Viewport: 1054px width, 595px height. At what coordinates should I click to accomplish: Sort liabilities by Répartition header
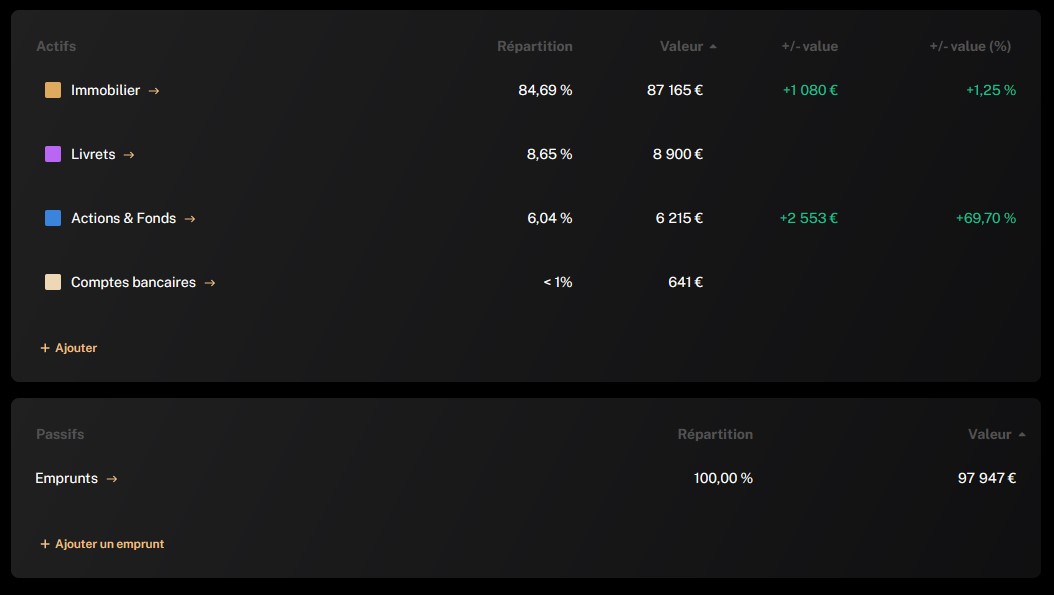tap(715, 434)
